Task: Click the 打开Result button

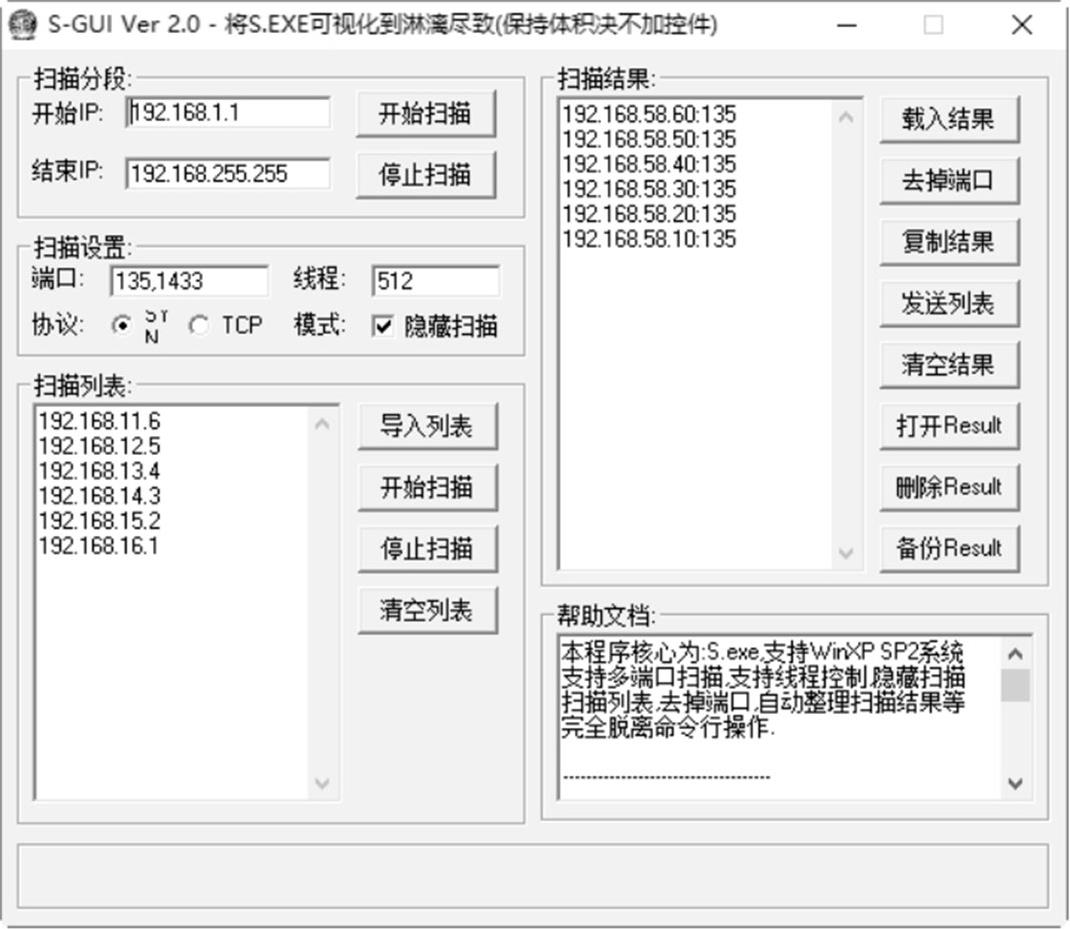Action: pyautogui.click(x=949, y=427)
